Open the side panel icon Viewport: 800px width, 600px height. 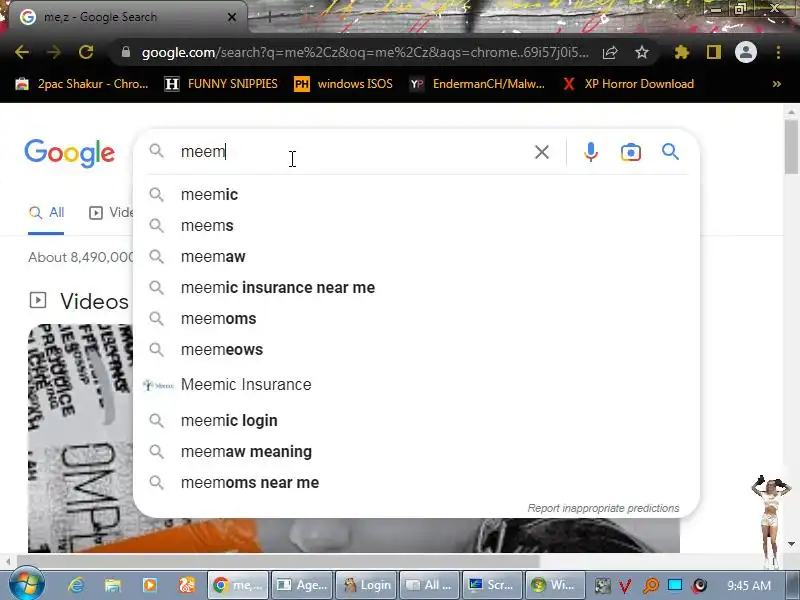(714, 52)
